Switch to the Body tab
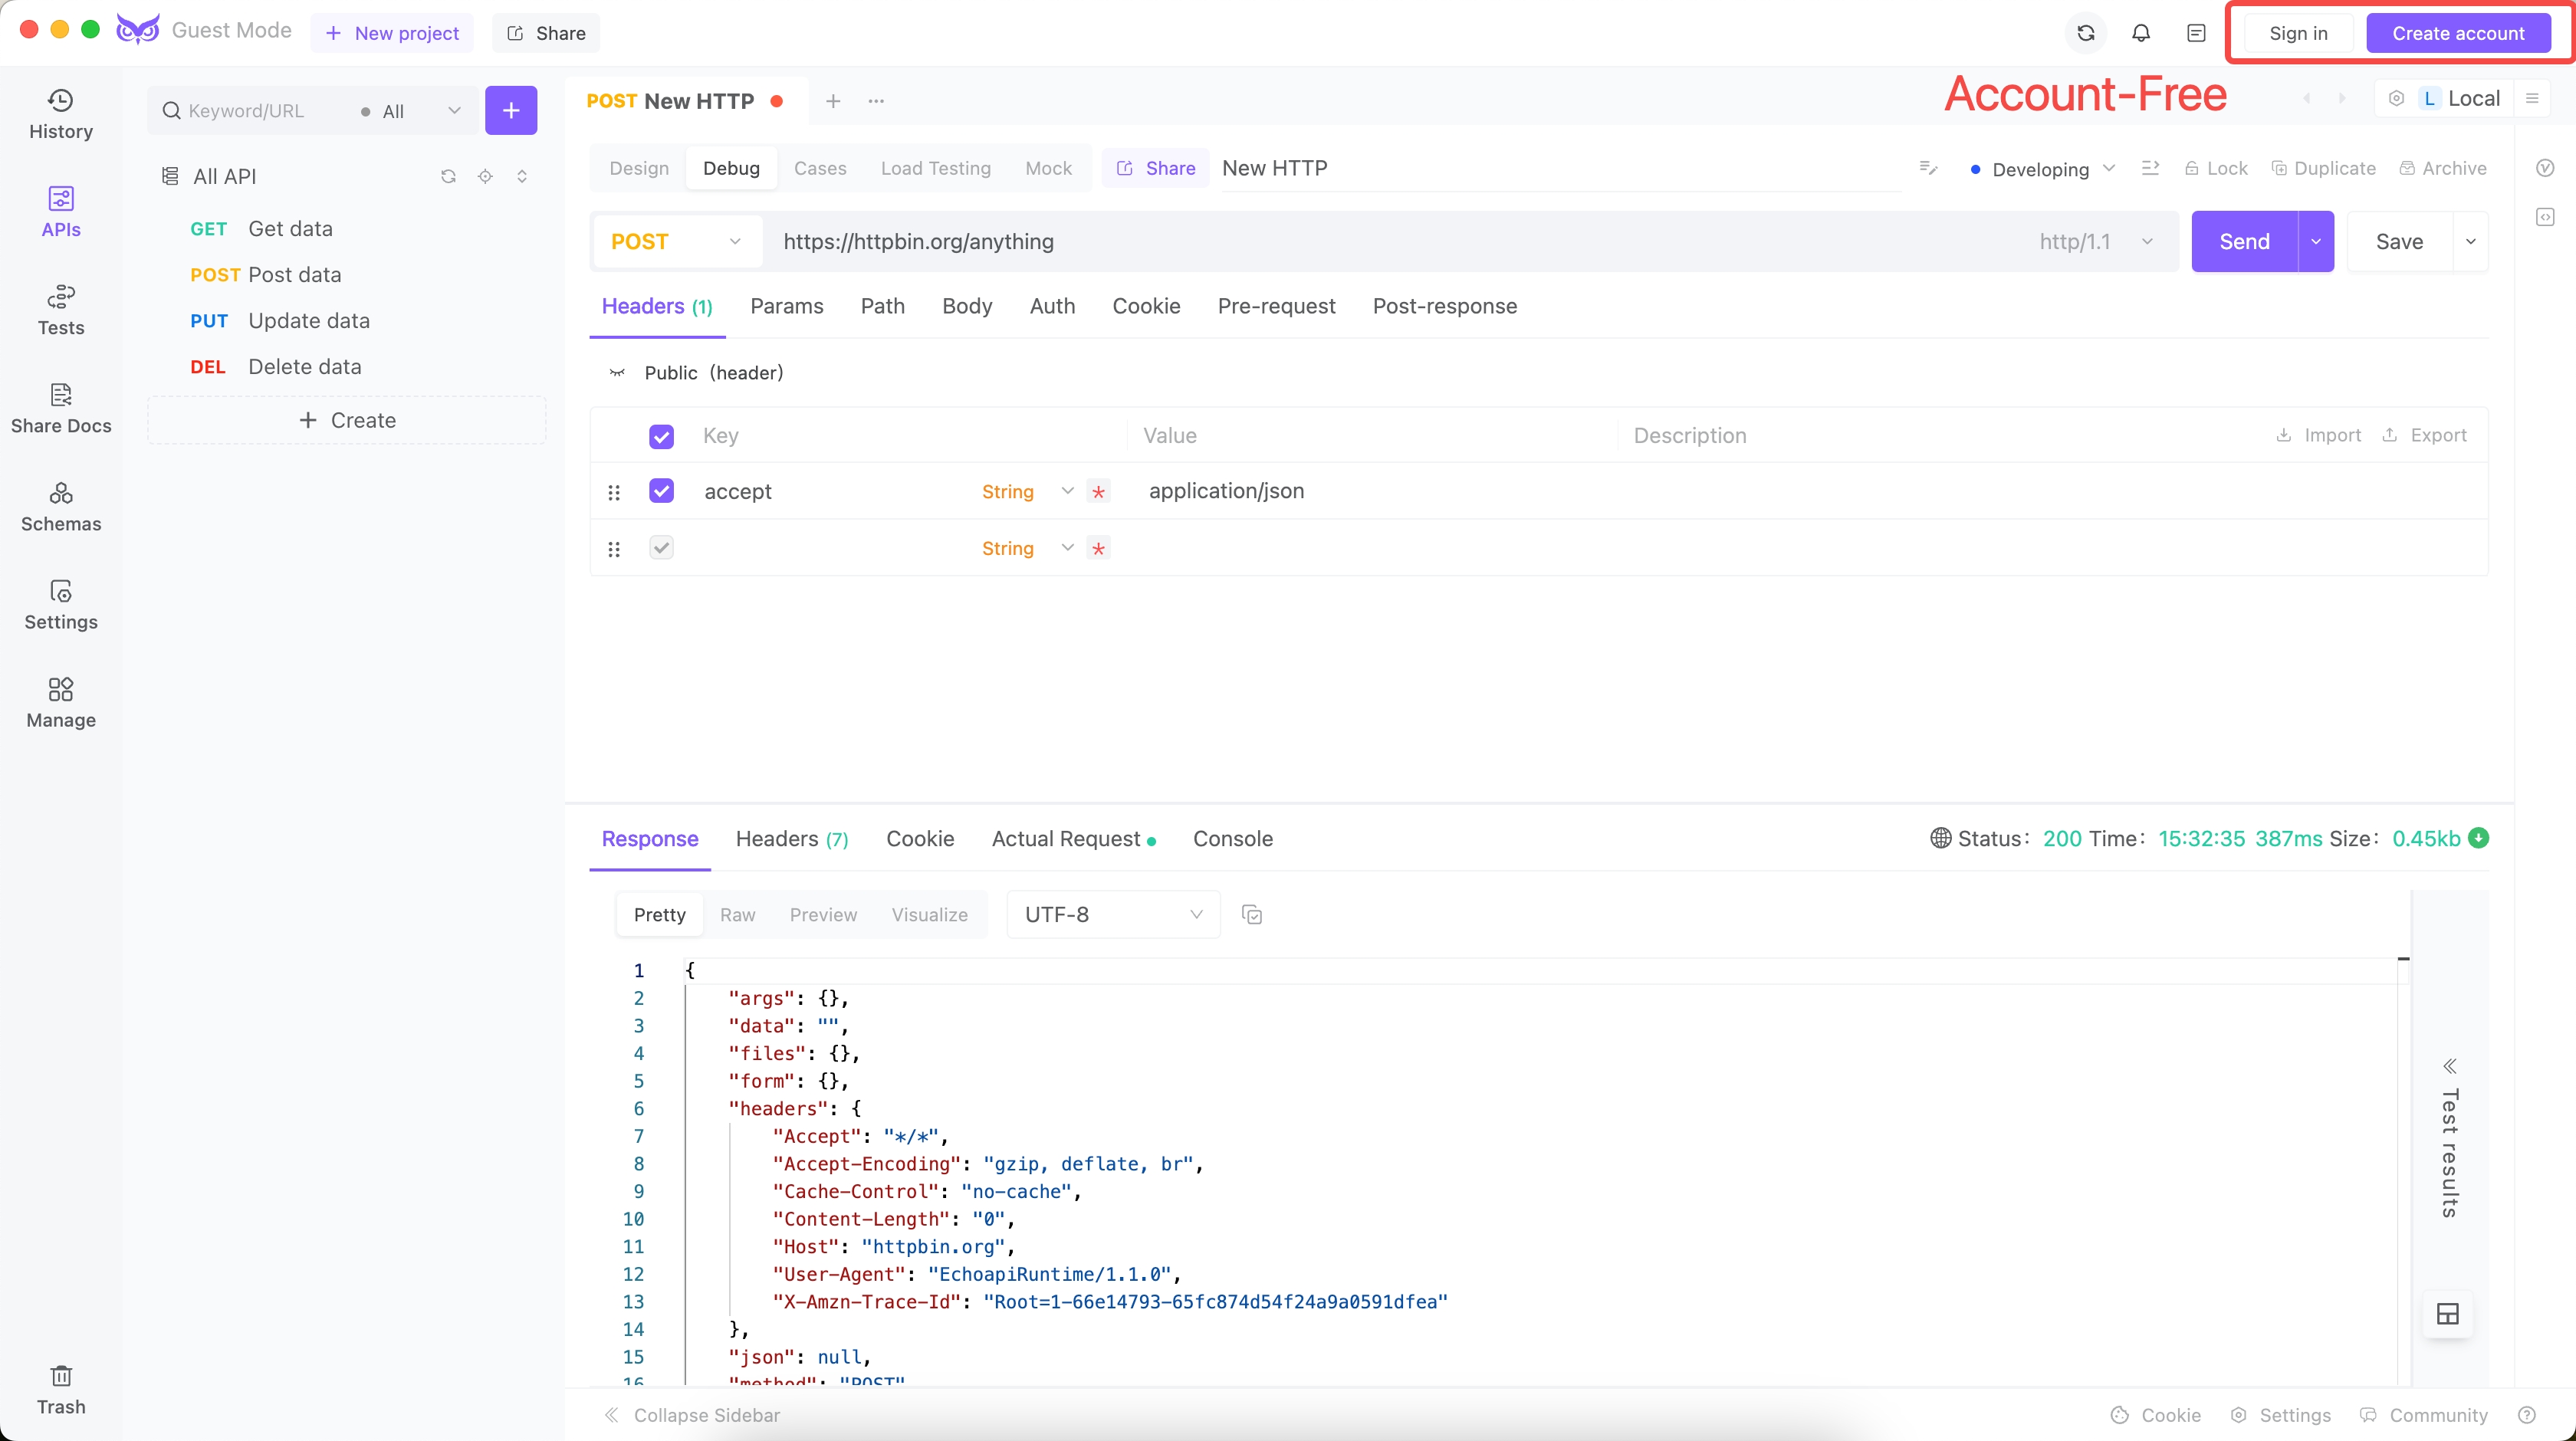 tap(968, 306)
